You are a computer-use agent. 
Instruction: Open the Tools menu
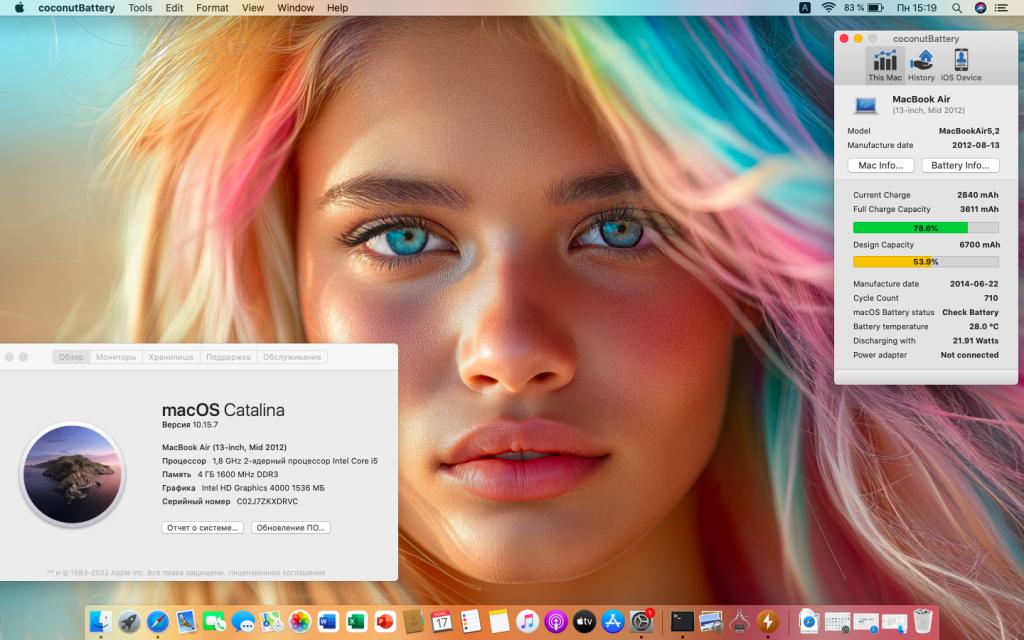click(140, 8)
